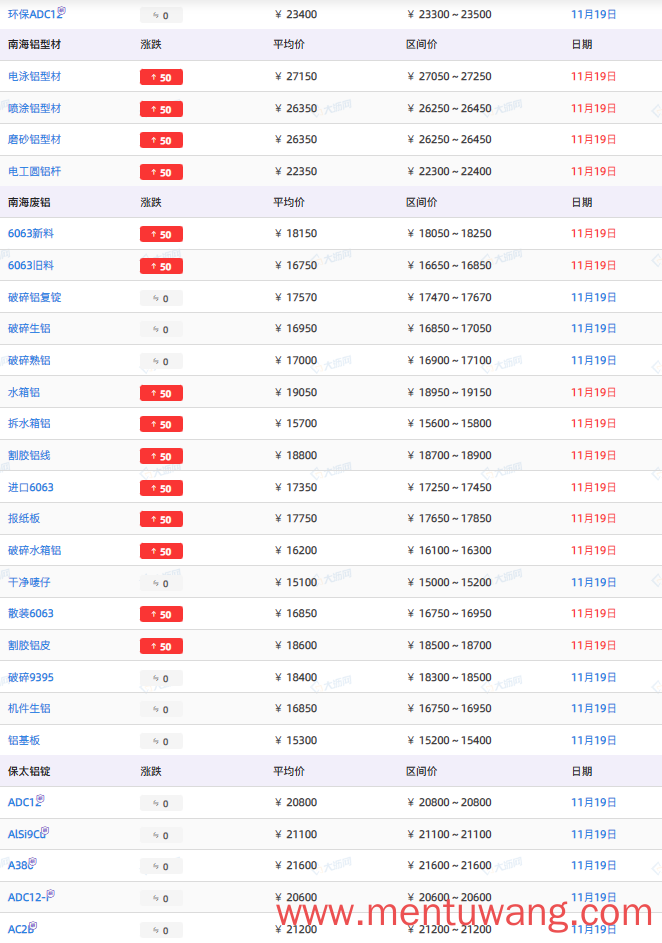Image resolution: width=662 pixels, height=943 pixels.
Task: Open the 环保ADC12 link
Action: (34, 14)
